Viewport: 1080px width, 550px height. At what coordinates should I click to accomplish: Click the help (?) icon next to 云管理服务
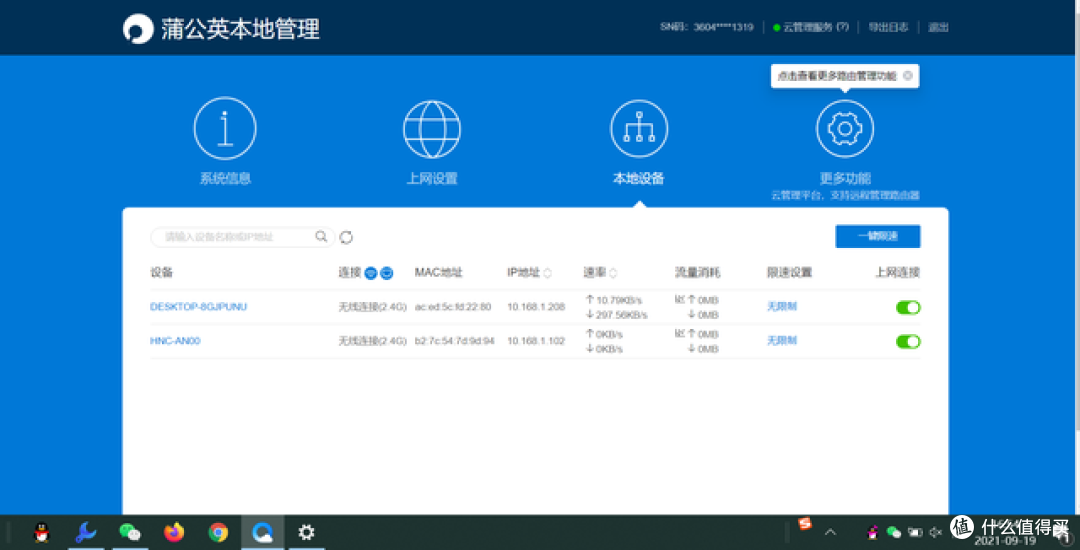pyautogui.click(x=842, y=28)
